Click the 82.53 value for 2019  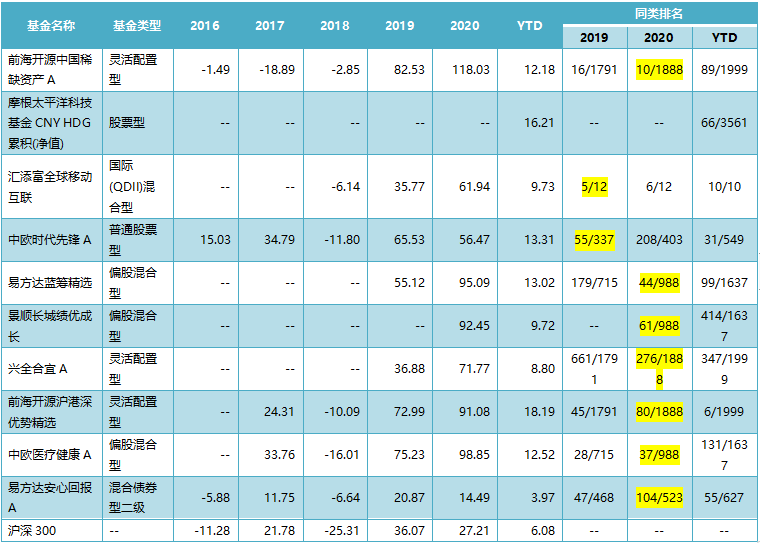pos(409,70)
